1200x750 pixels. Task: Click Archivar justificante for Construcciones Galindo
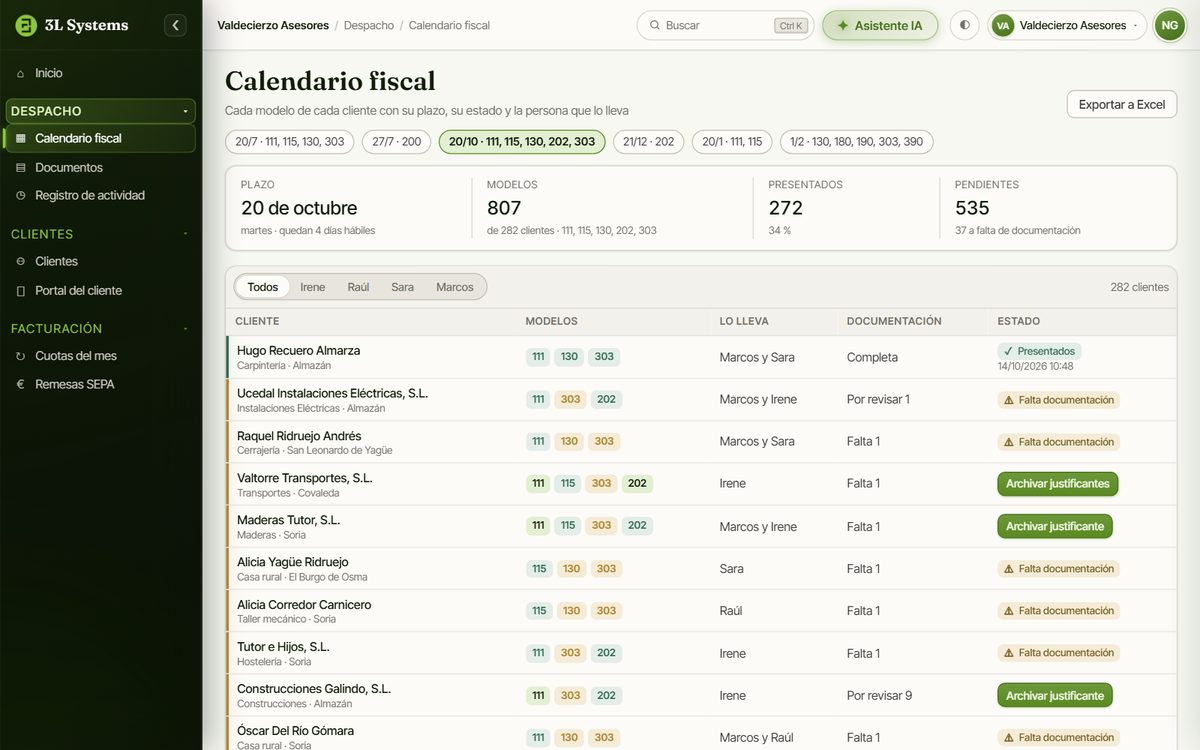point(1055,695)
